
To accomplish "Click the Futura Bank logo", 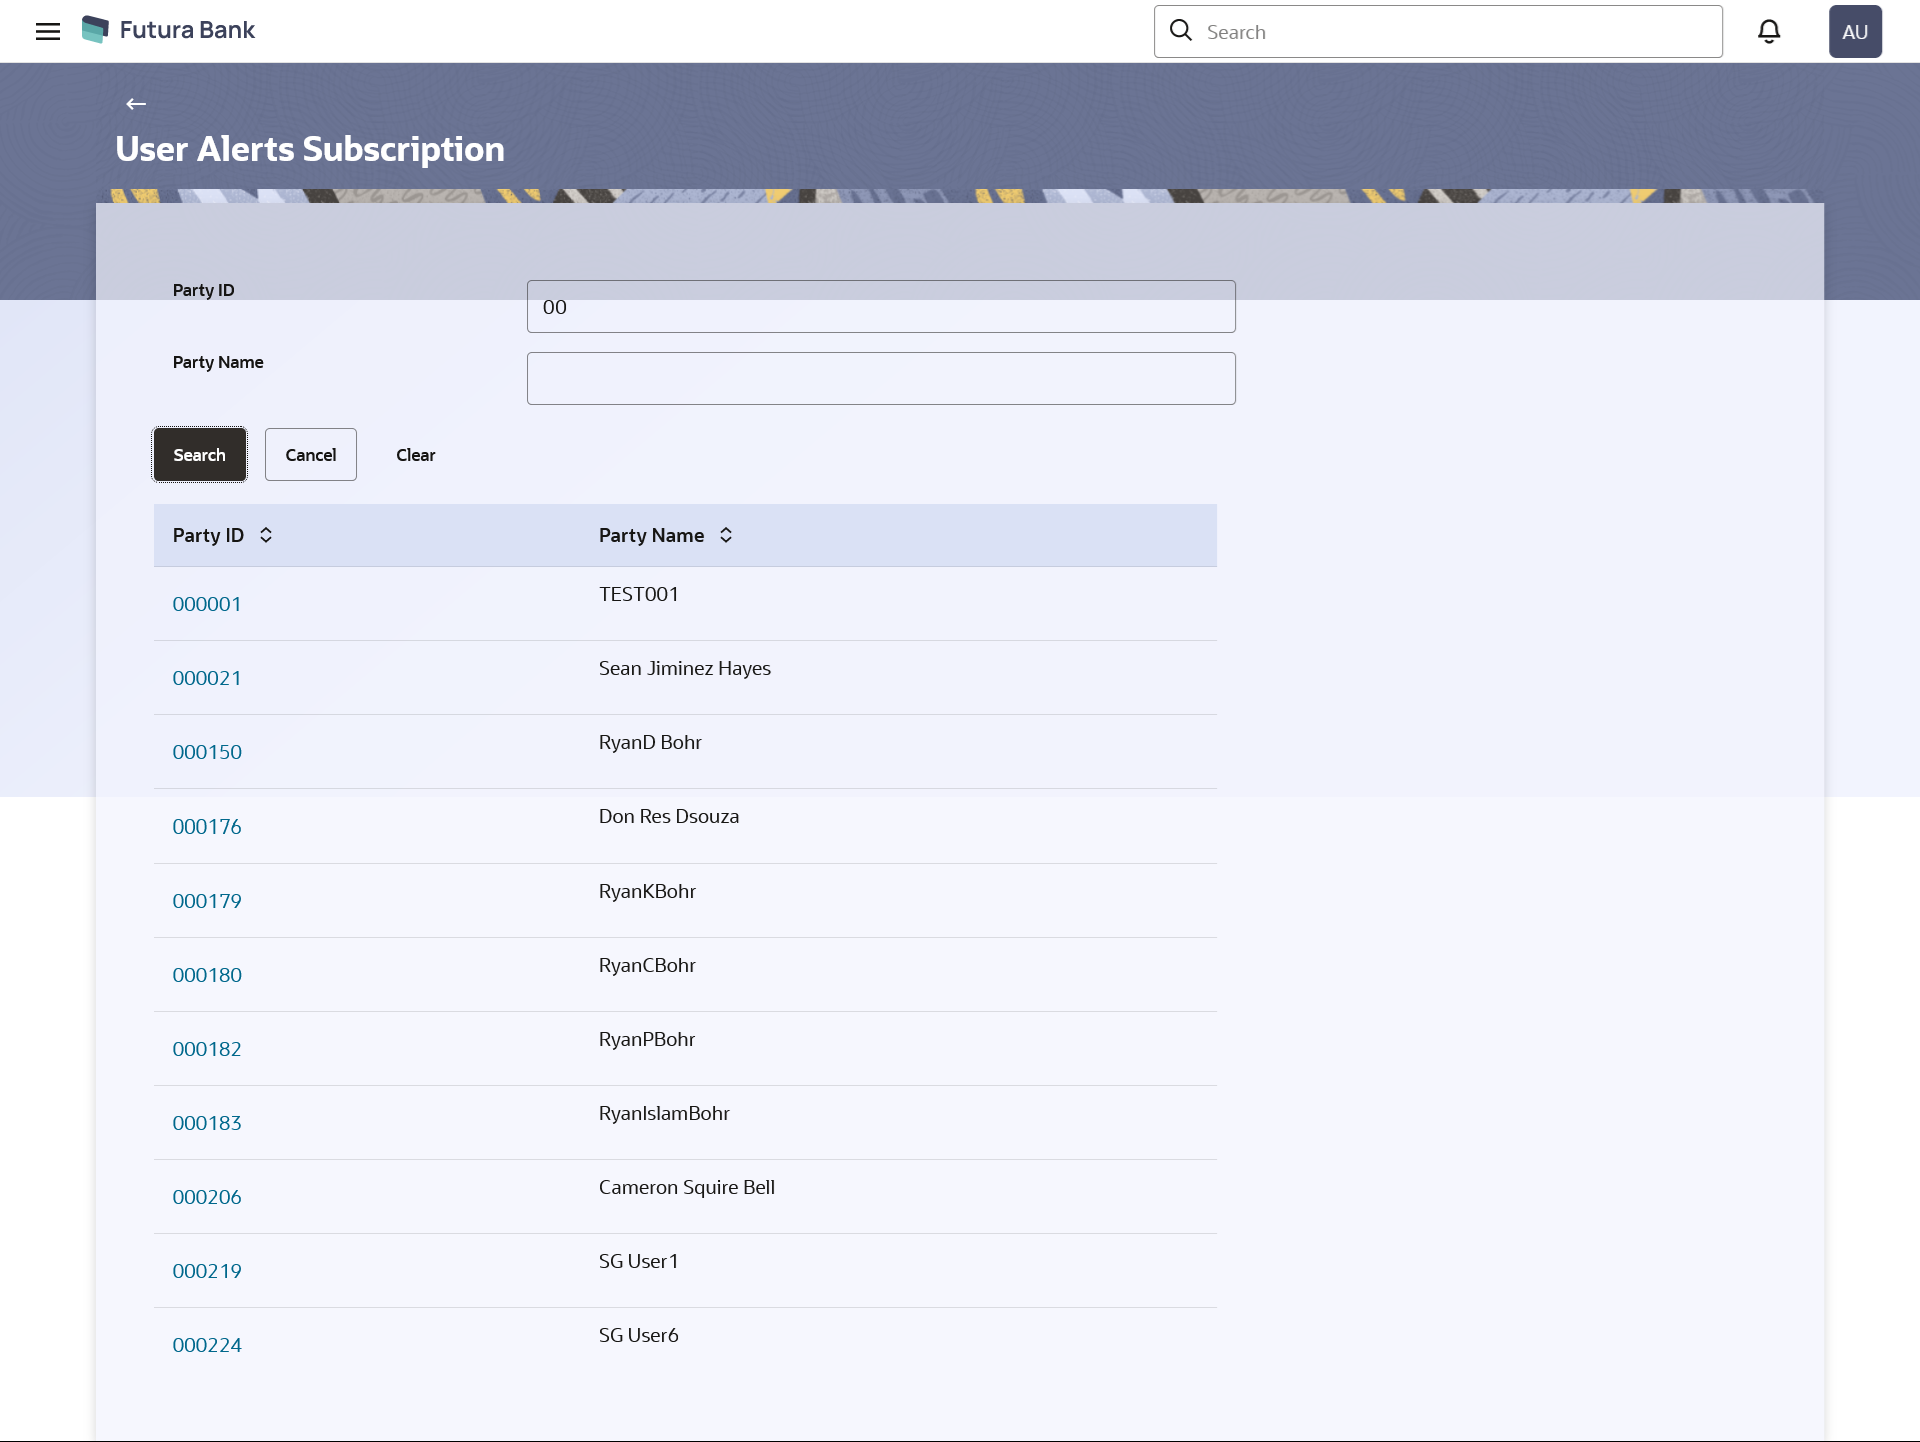I will pos(168,30).
